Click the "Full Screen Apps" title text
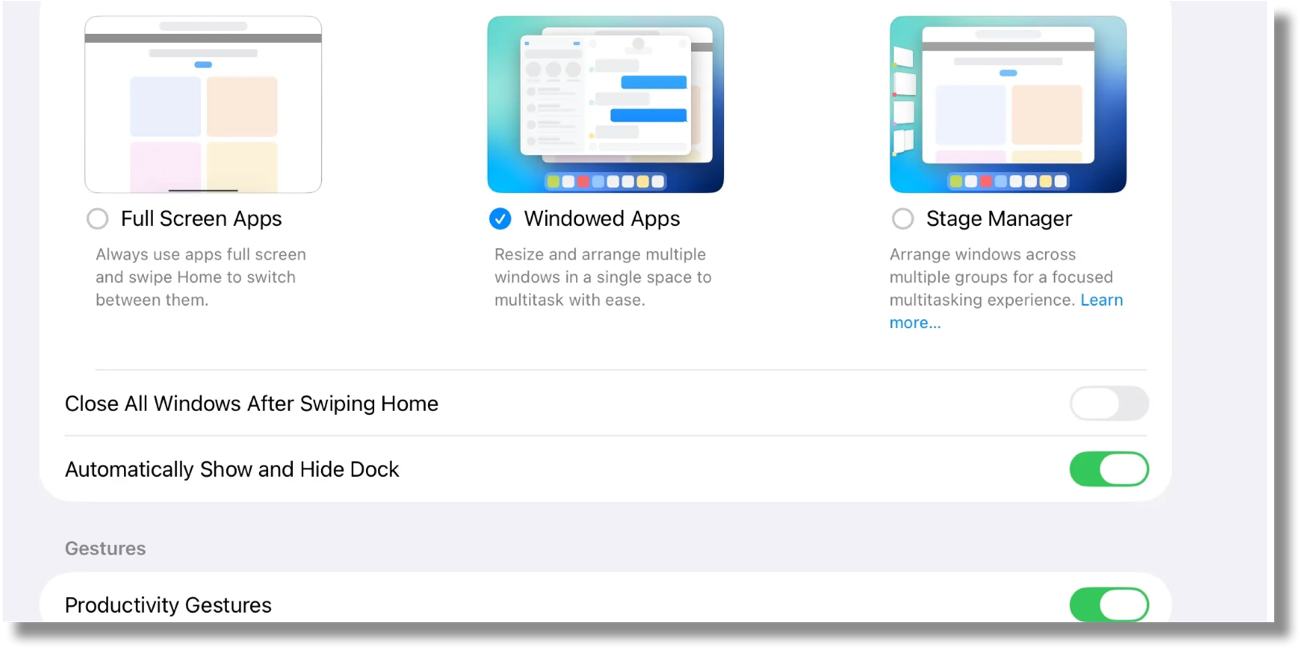 [201, 219]
